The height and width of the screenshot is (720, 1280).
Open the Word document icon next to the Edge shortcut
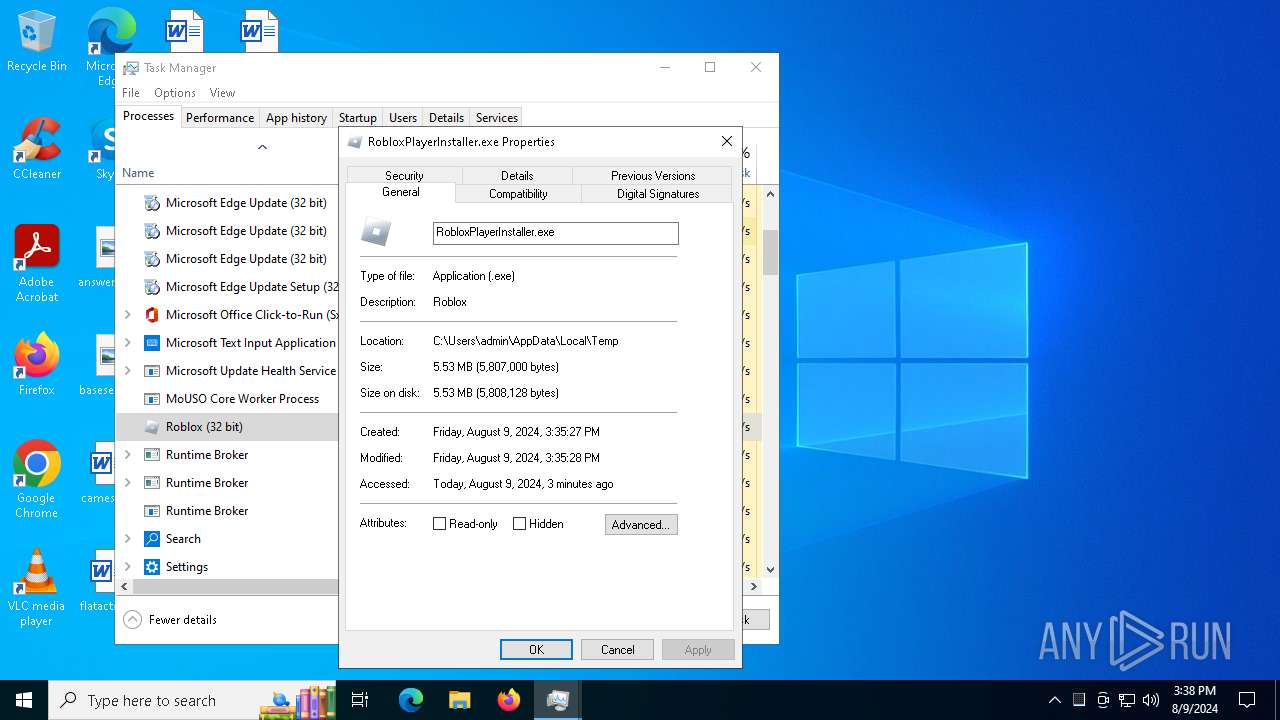coord(184,31)
